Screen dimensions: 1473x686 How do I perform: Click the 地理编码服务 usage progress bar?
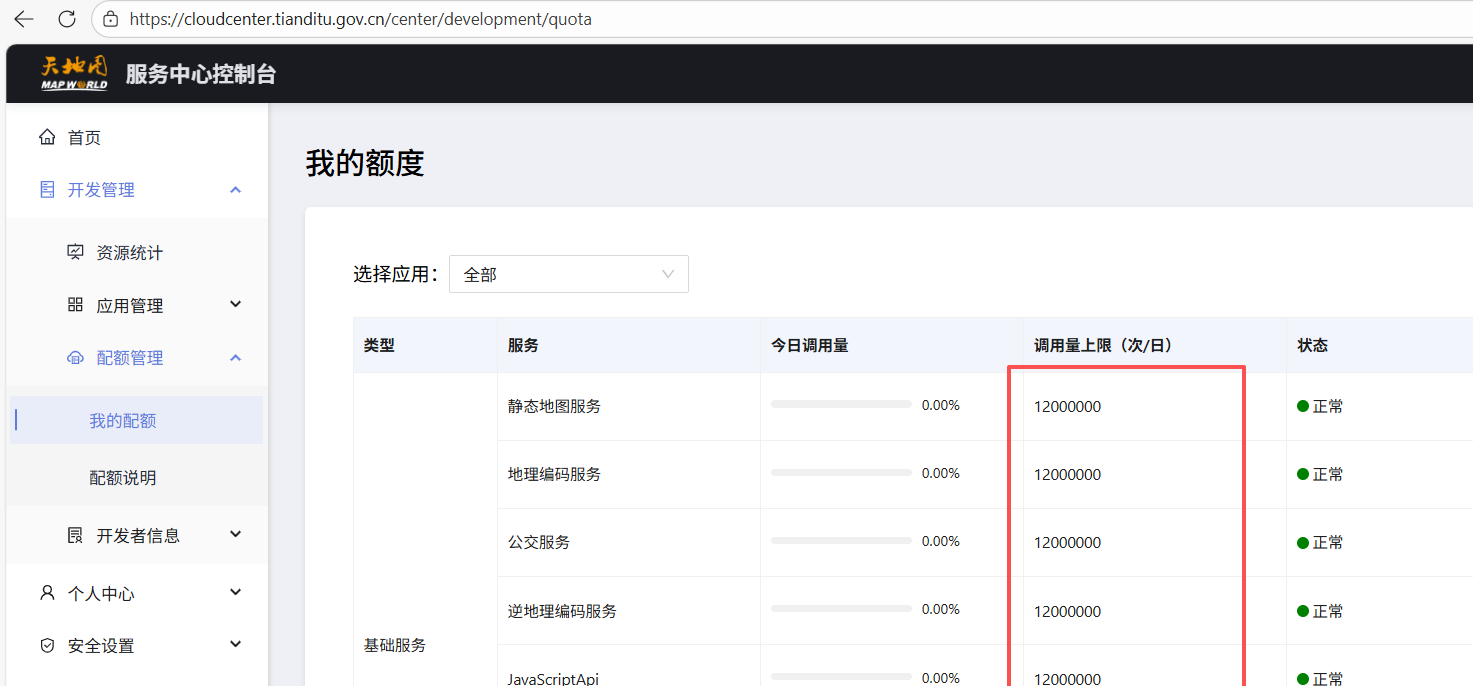pyautogui.click(x=841, y=473)
